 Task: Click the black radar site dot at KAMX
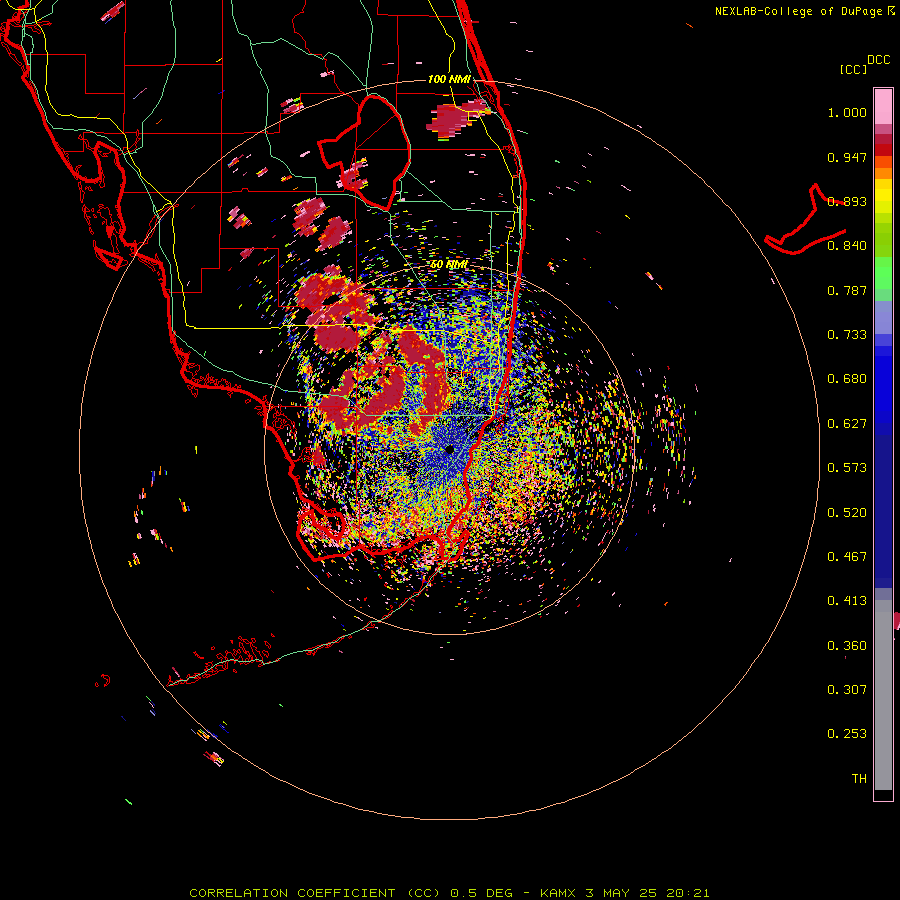pos(449,449)
